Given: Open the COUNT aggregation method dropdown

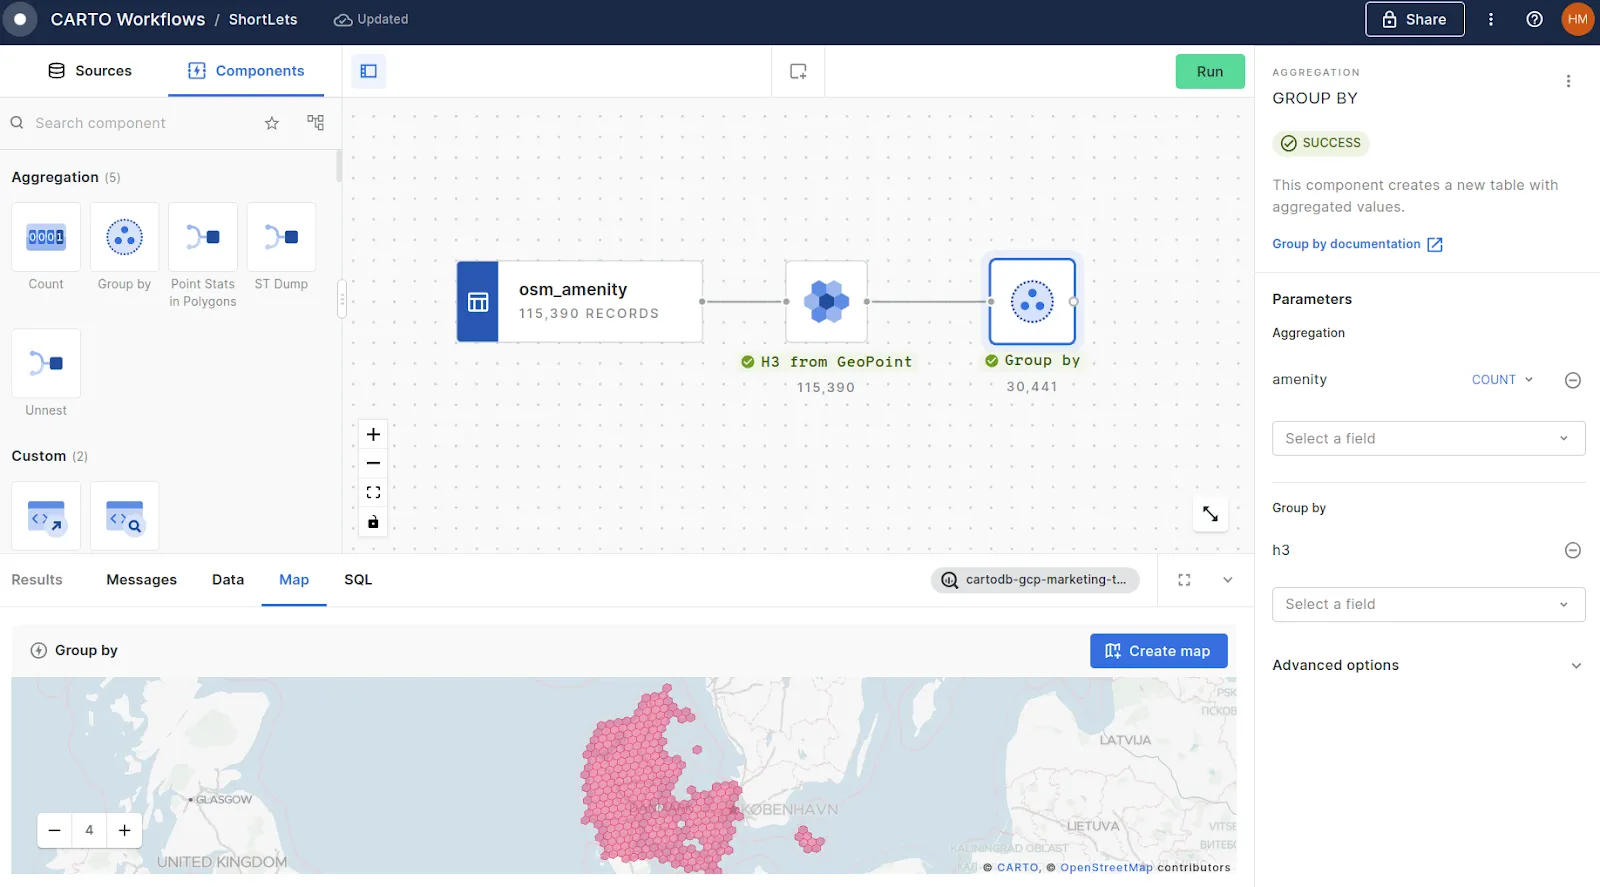Looking at the screenshot, I should click(x=1502, y=380).
